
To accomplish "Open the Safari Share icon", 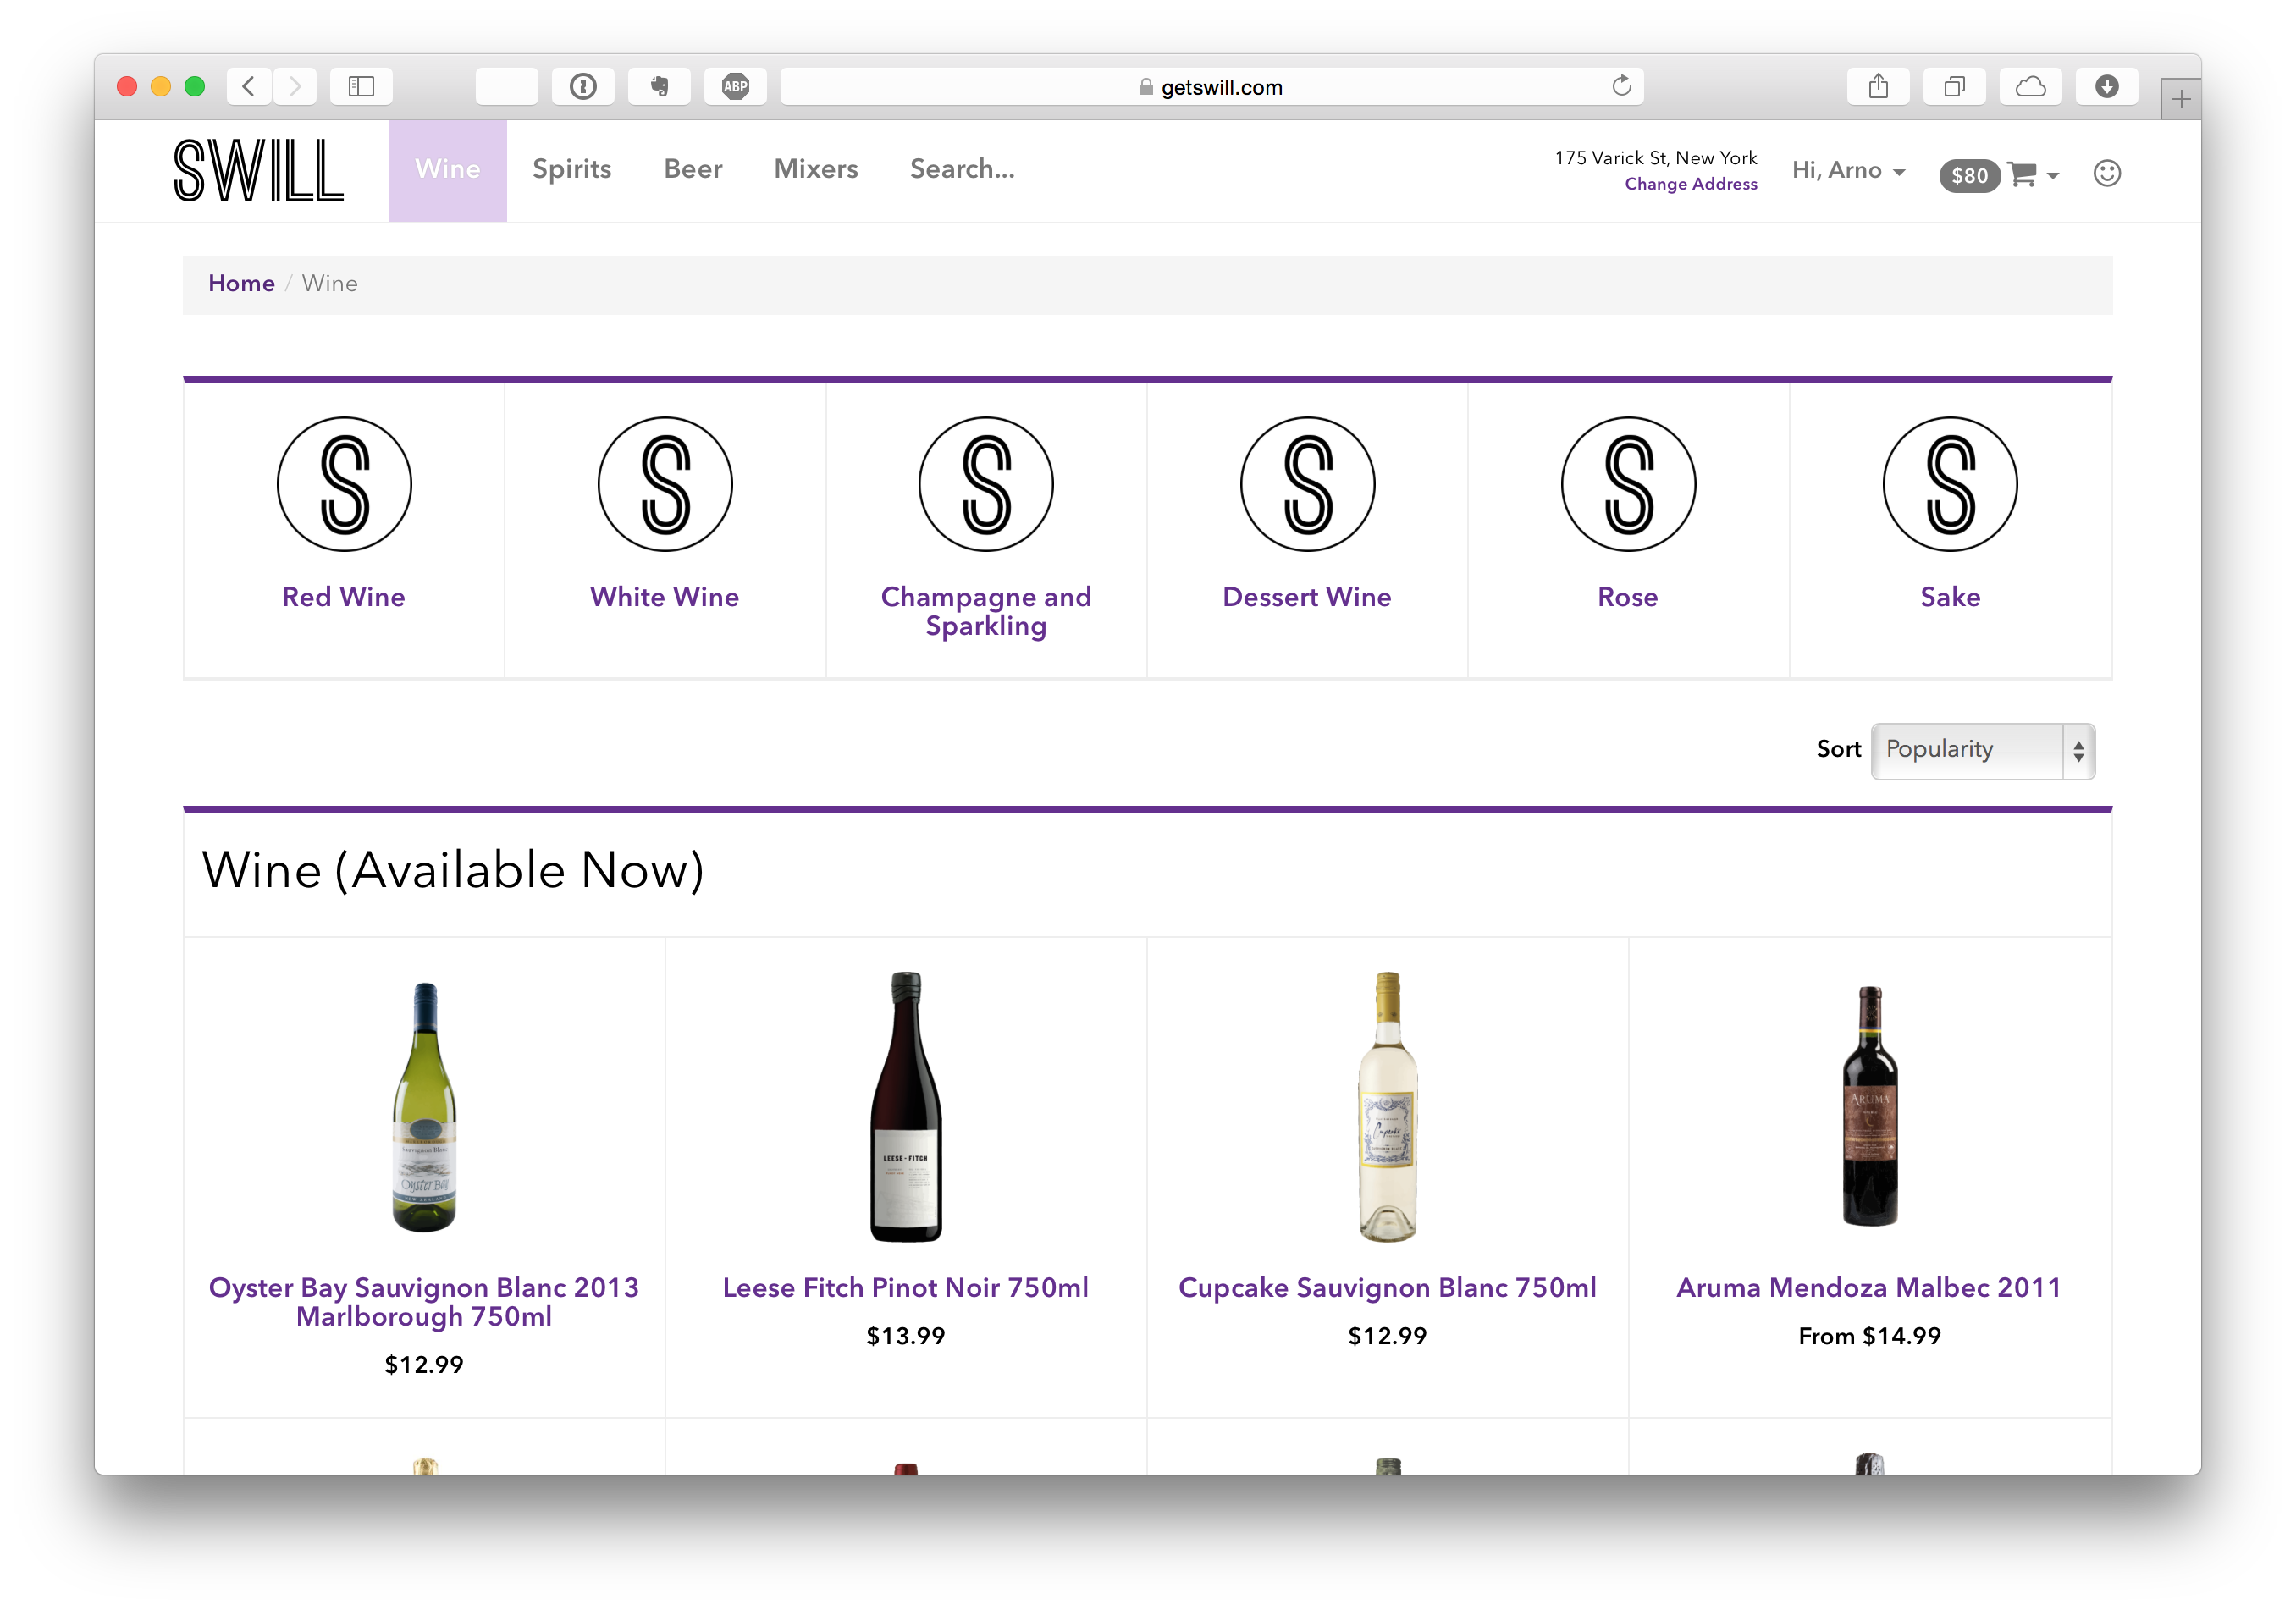I will tap(1878, 87).
